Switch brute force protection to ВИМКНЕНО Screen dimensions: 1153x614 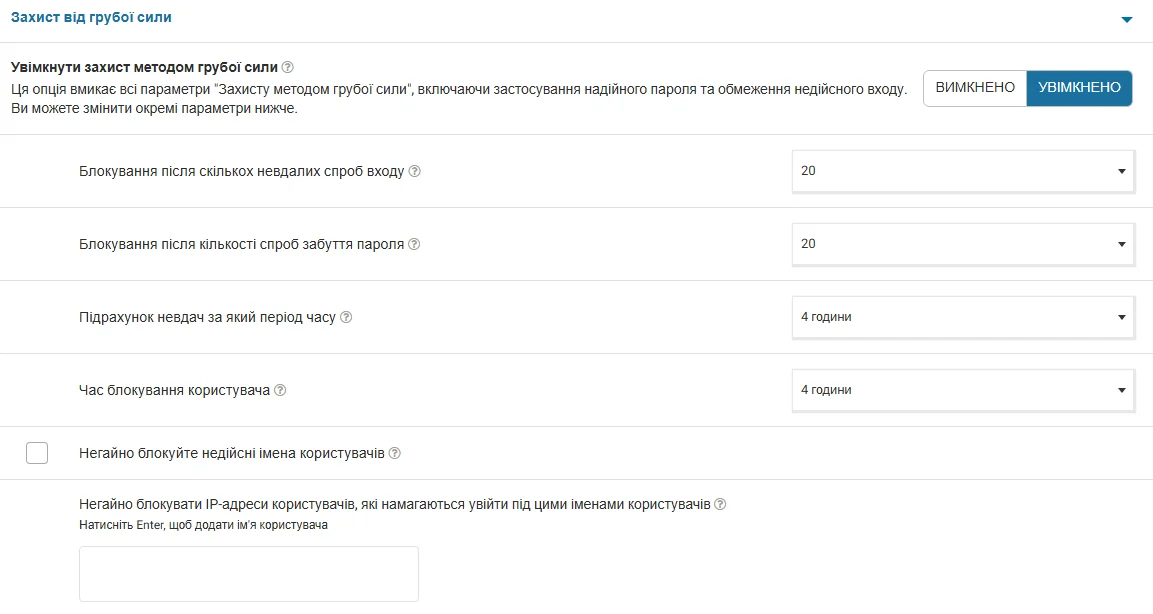(x=975, y=88)
